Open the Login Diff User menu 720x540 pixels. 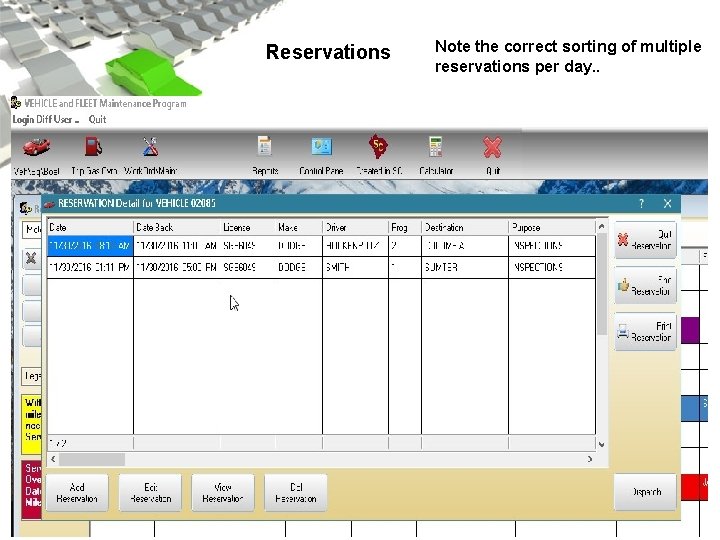click(x=45, y=119)
